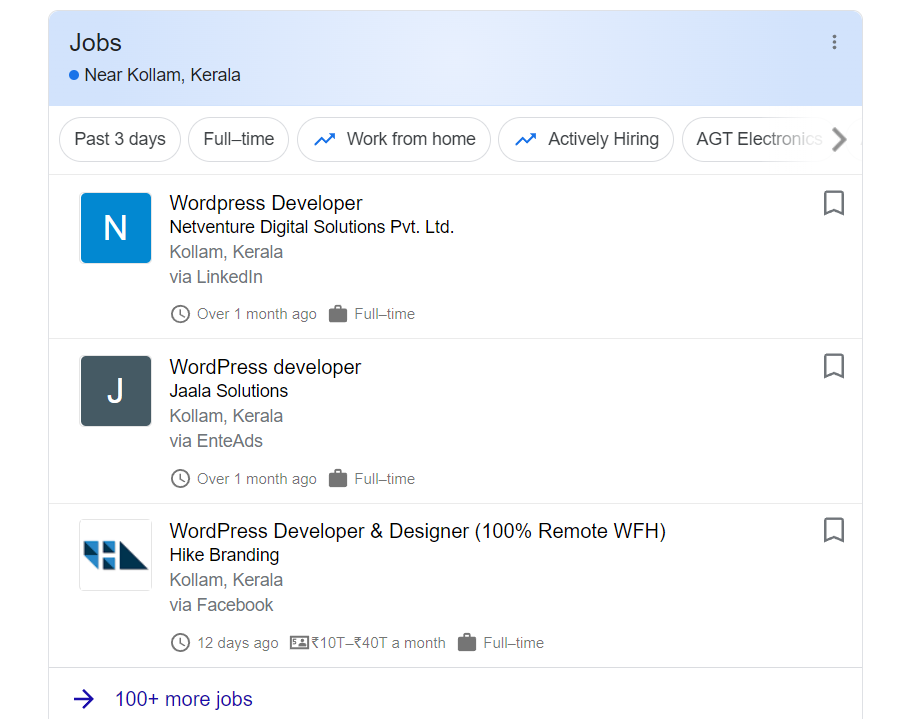Click the Netventure 'N' company logo
906x719 pixels.
pos(116,228)
